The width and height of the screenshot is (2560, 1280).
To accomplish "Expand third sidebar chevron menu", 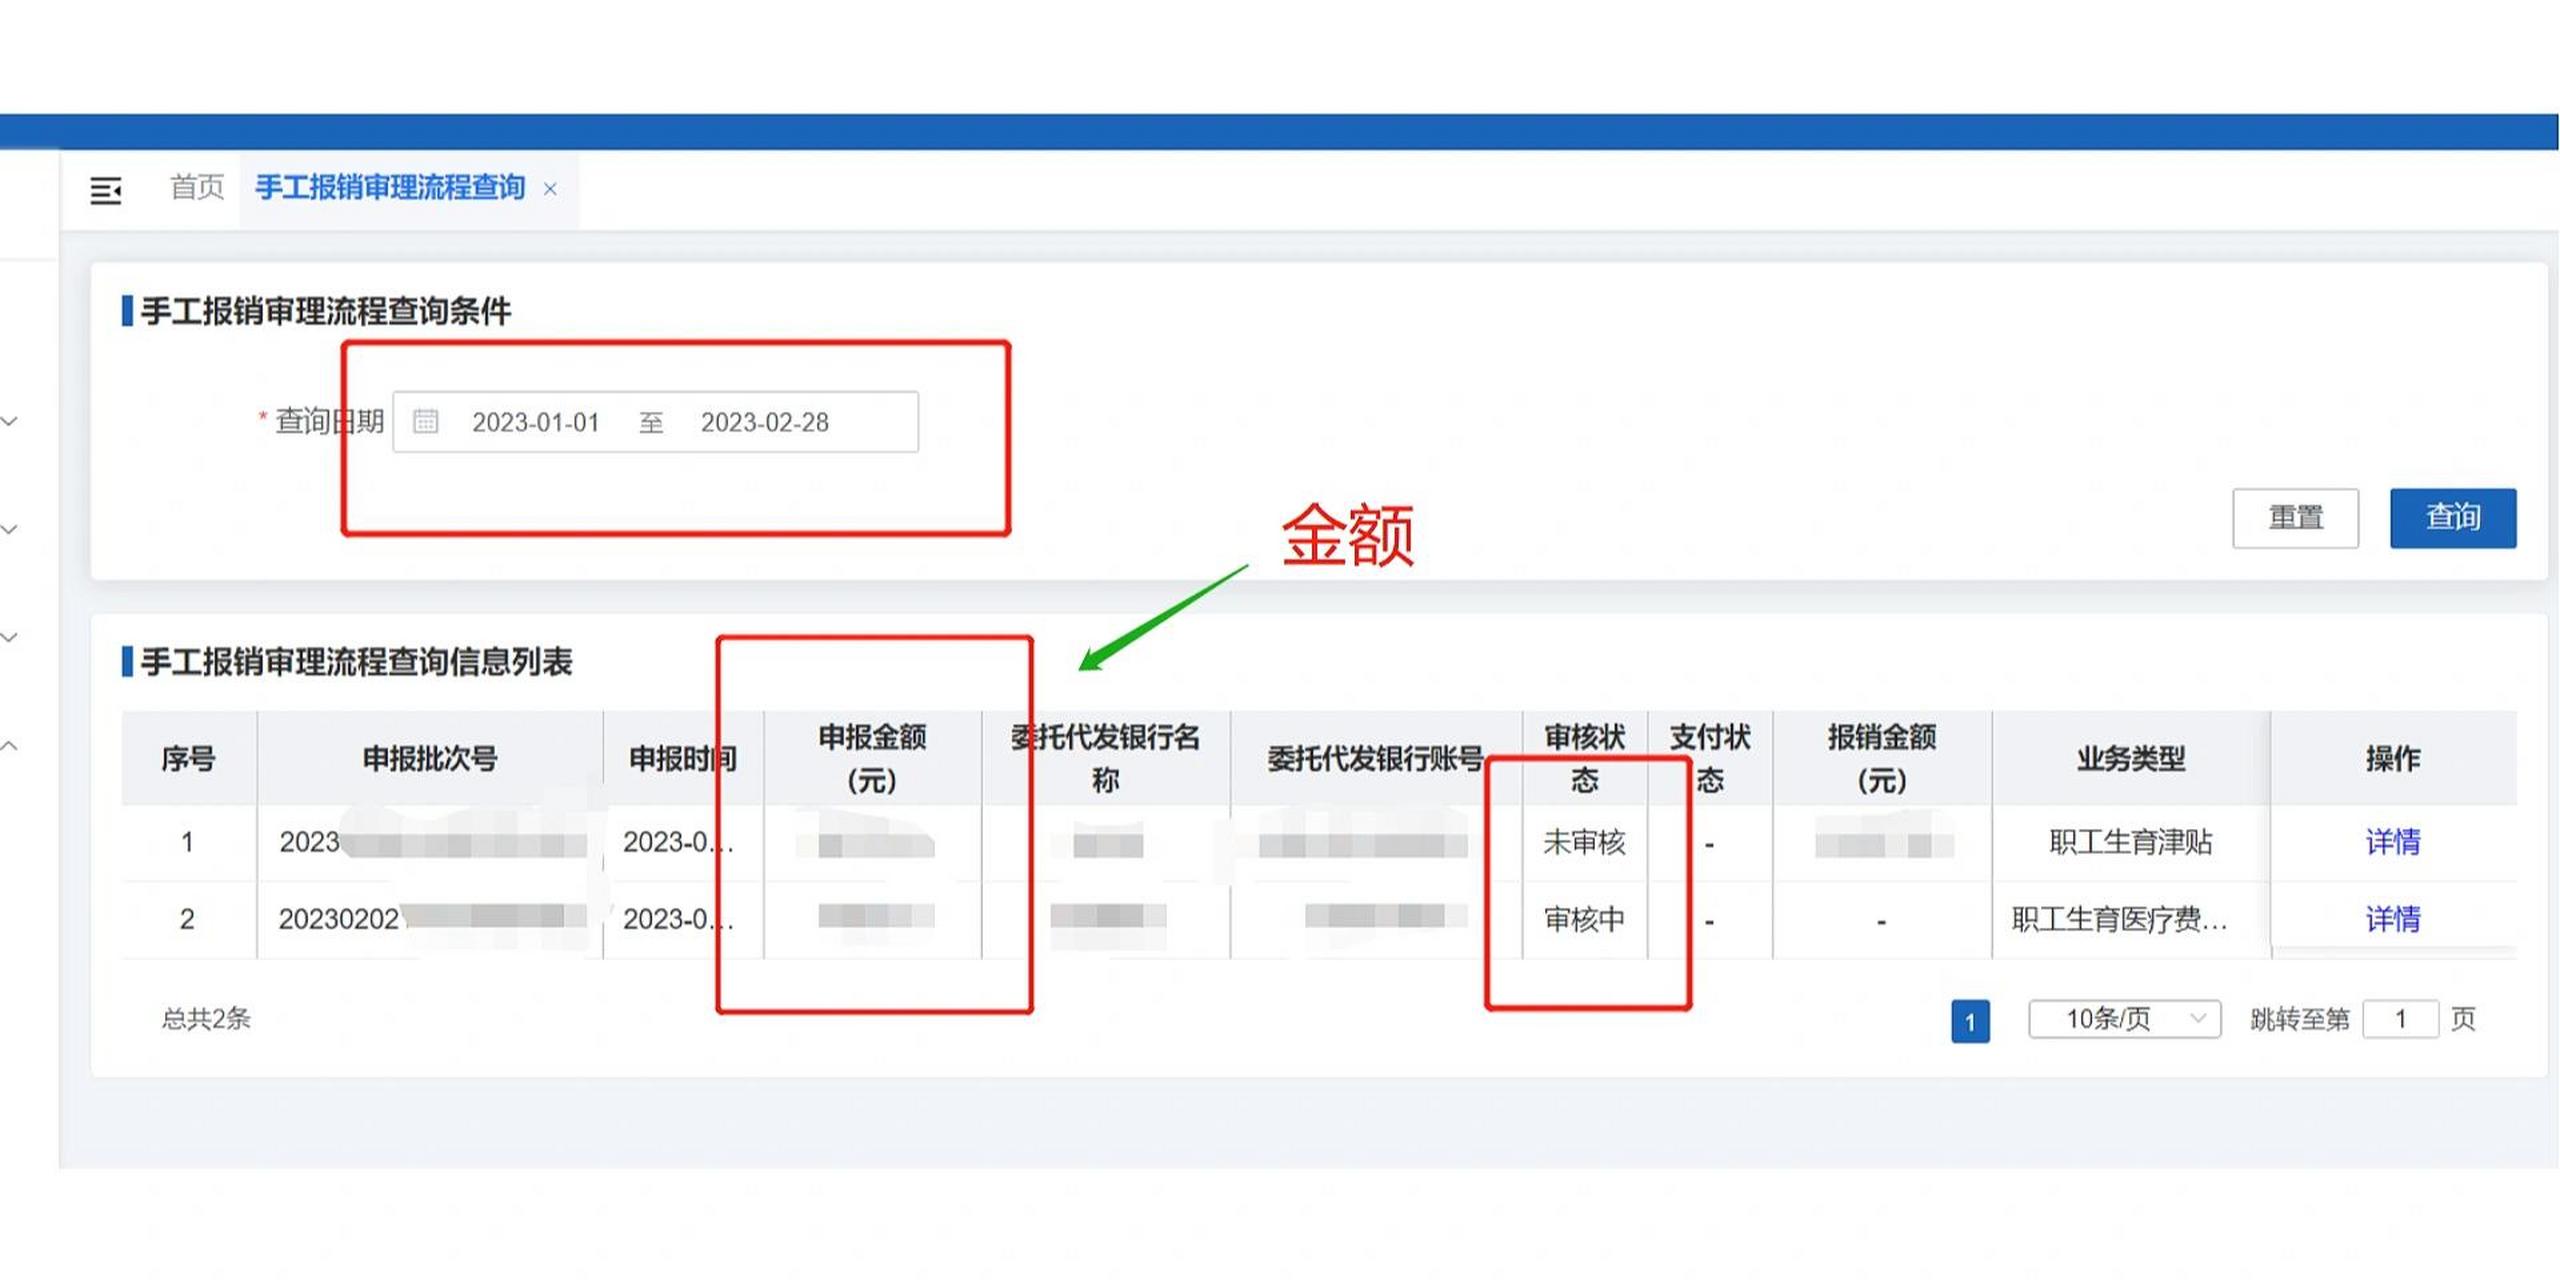I will 10,637.
